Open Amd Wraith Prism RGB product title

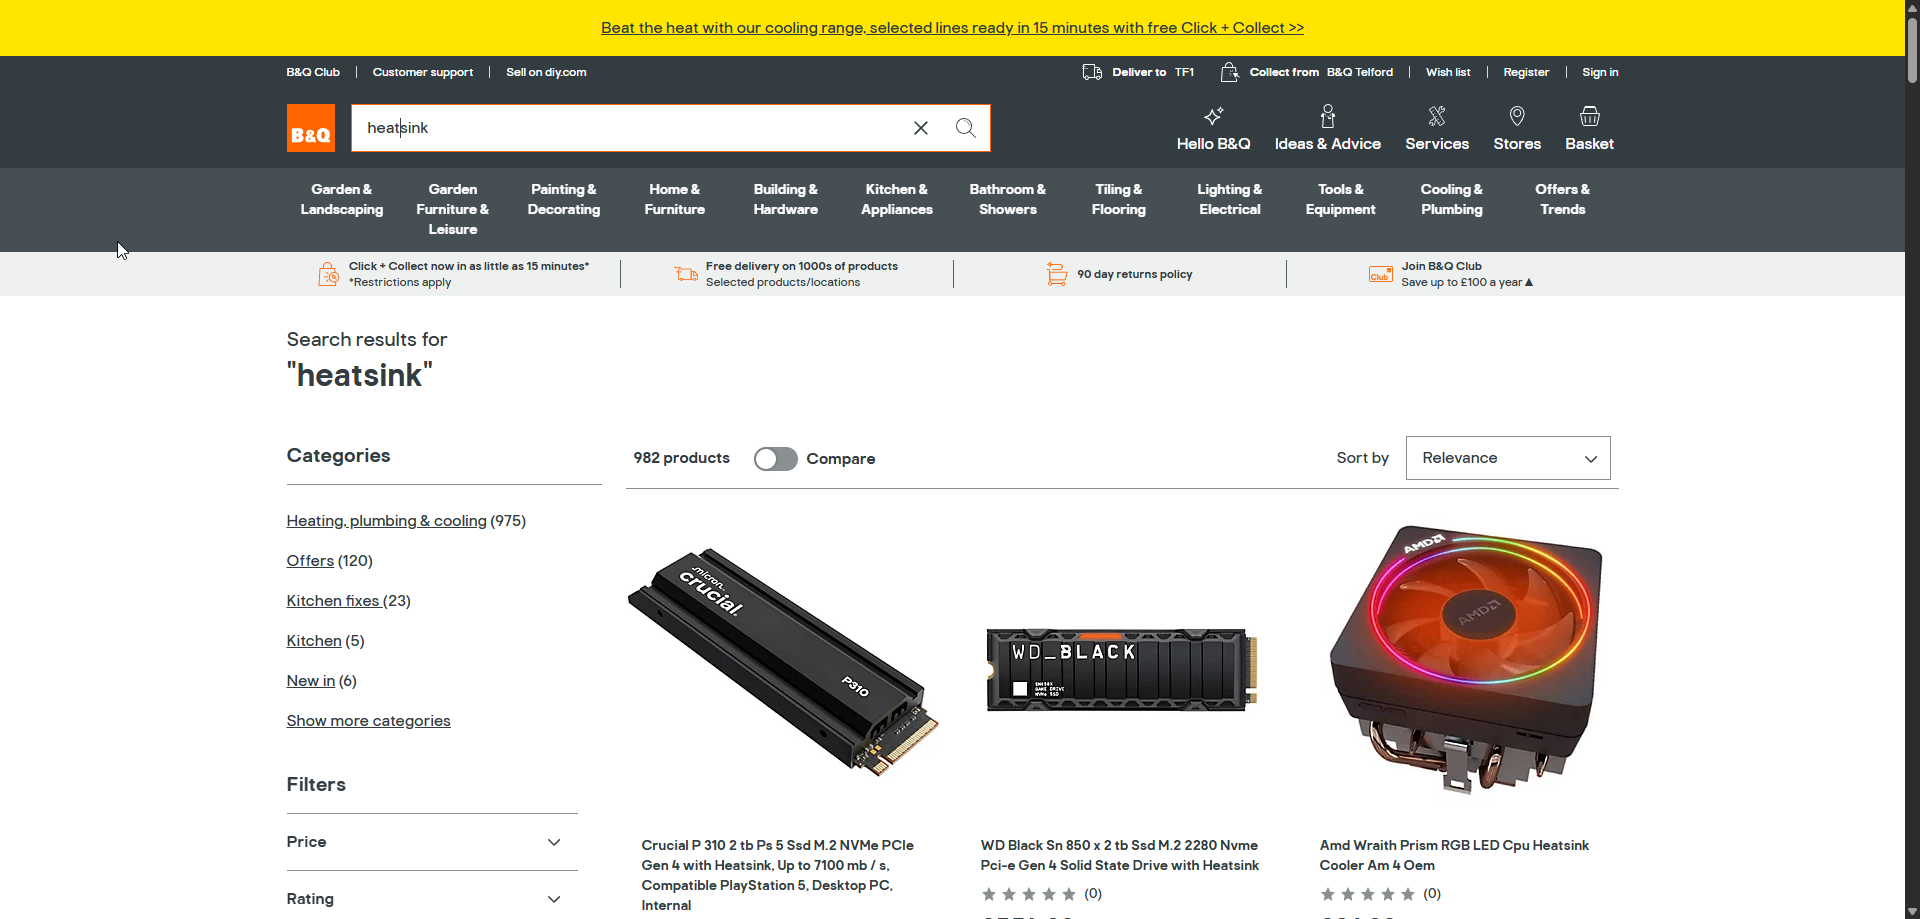(x=1454, y=855)
